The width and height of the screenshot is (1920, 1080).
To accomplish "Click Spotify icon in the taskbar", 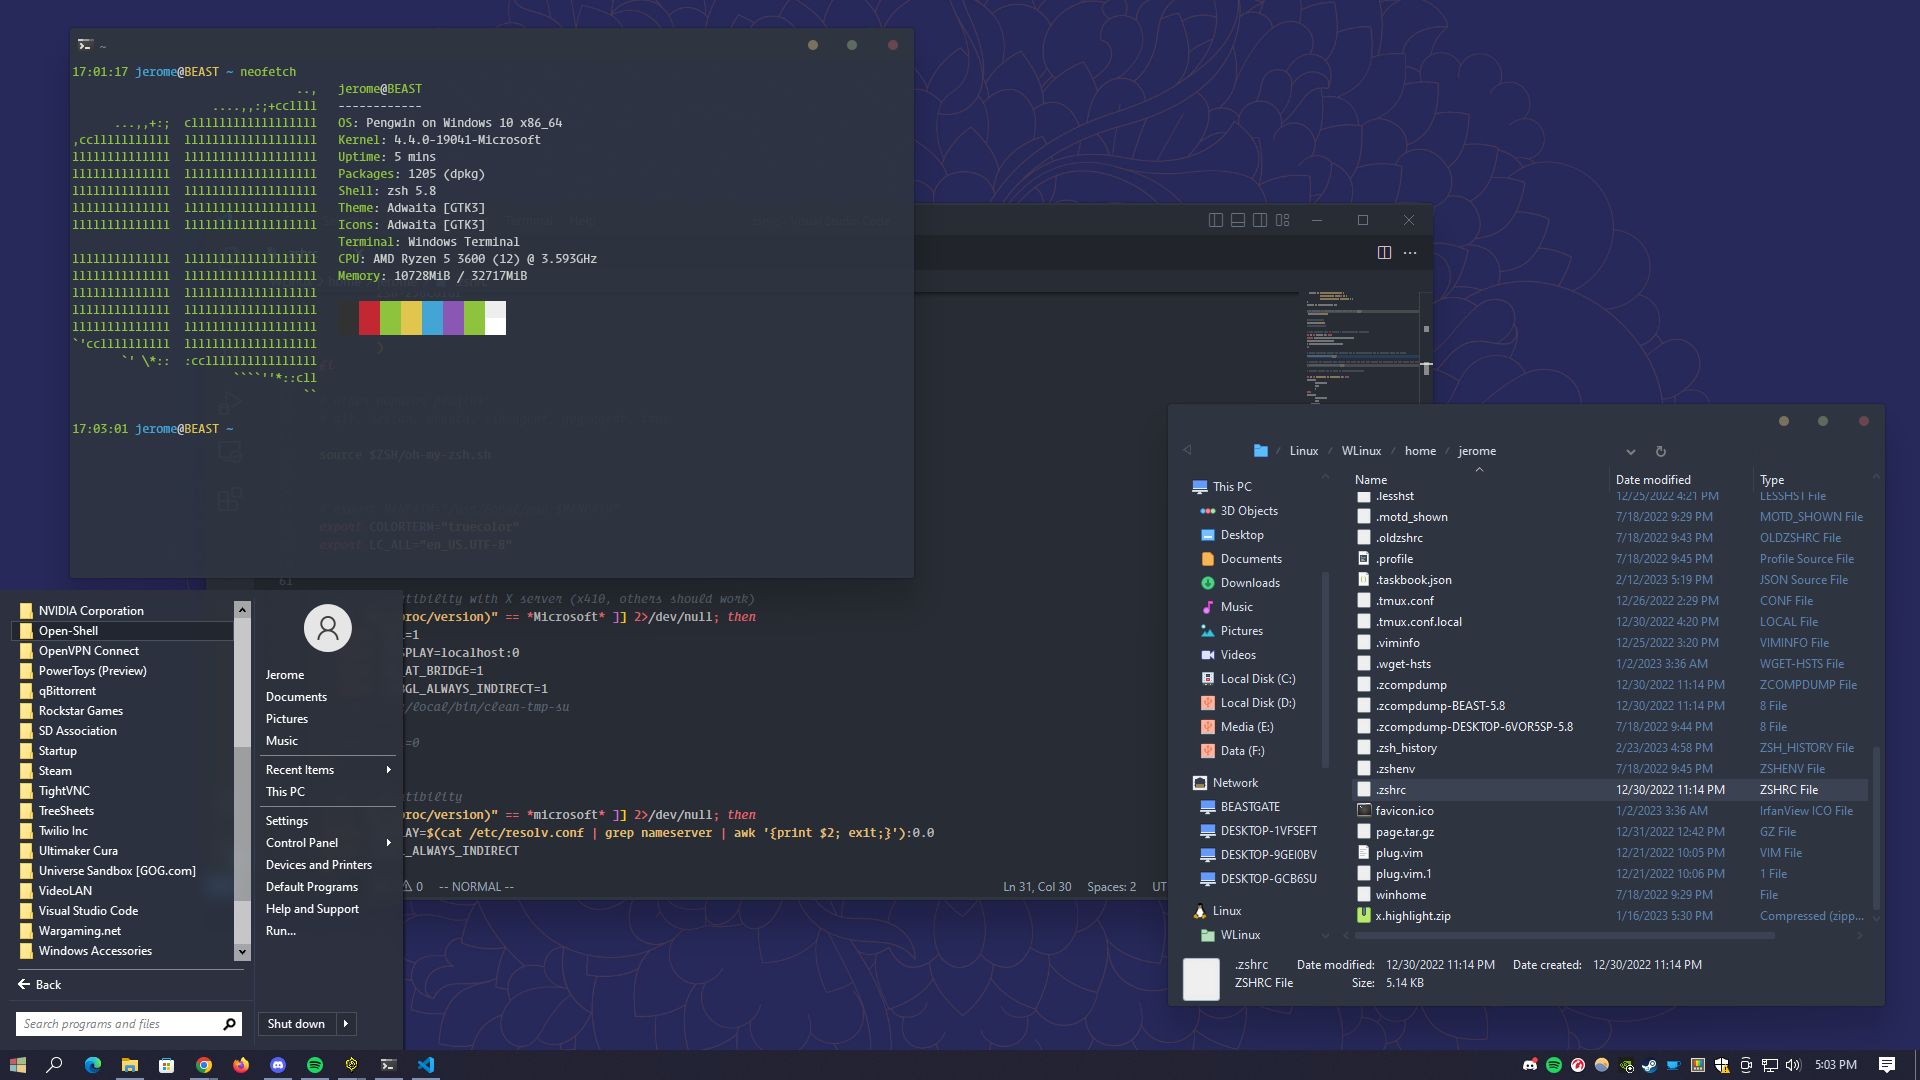I will point(315,1065).
